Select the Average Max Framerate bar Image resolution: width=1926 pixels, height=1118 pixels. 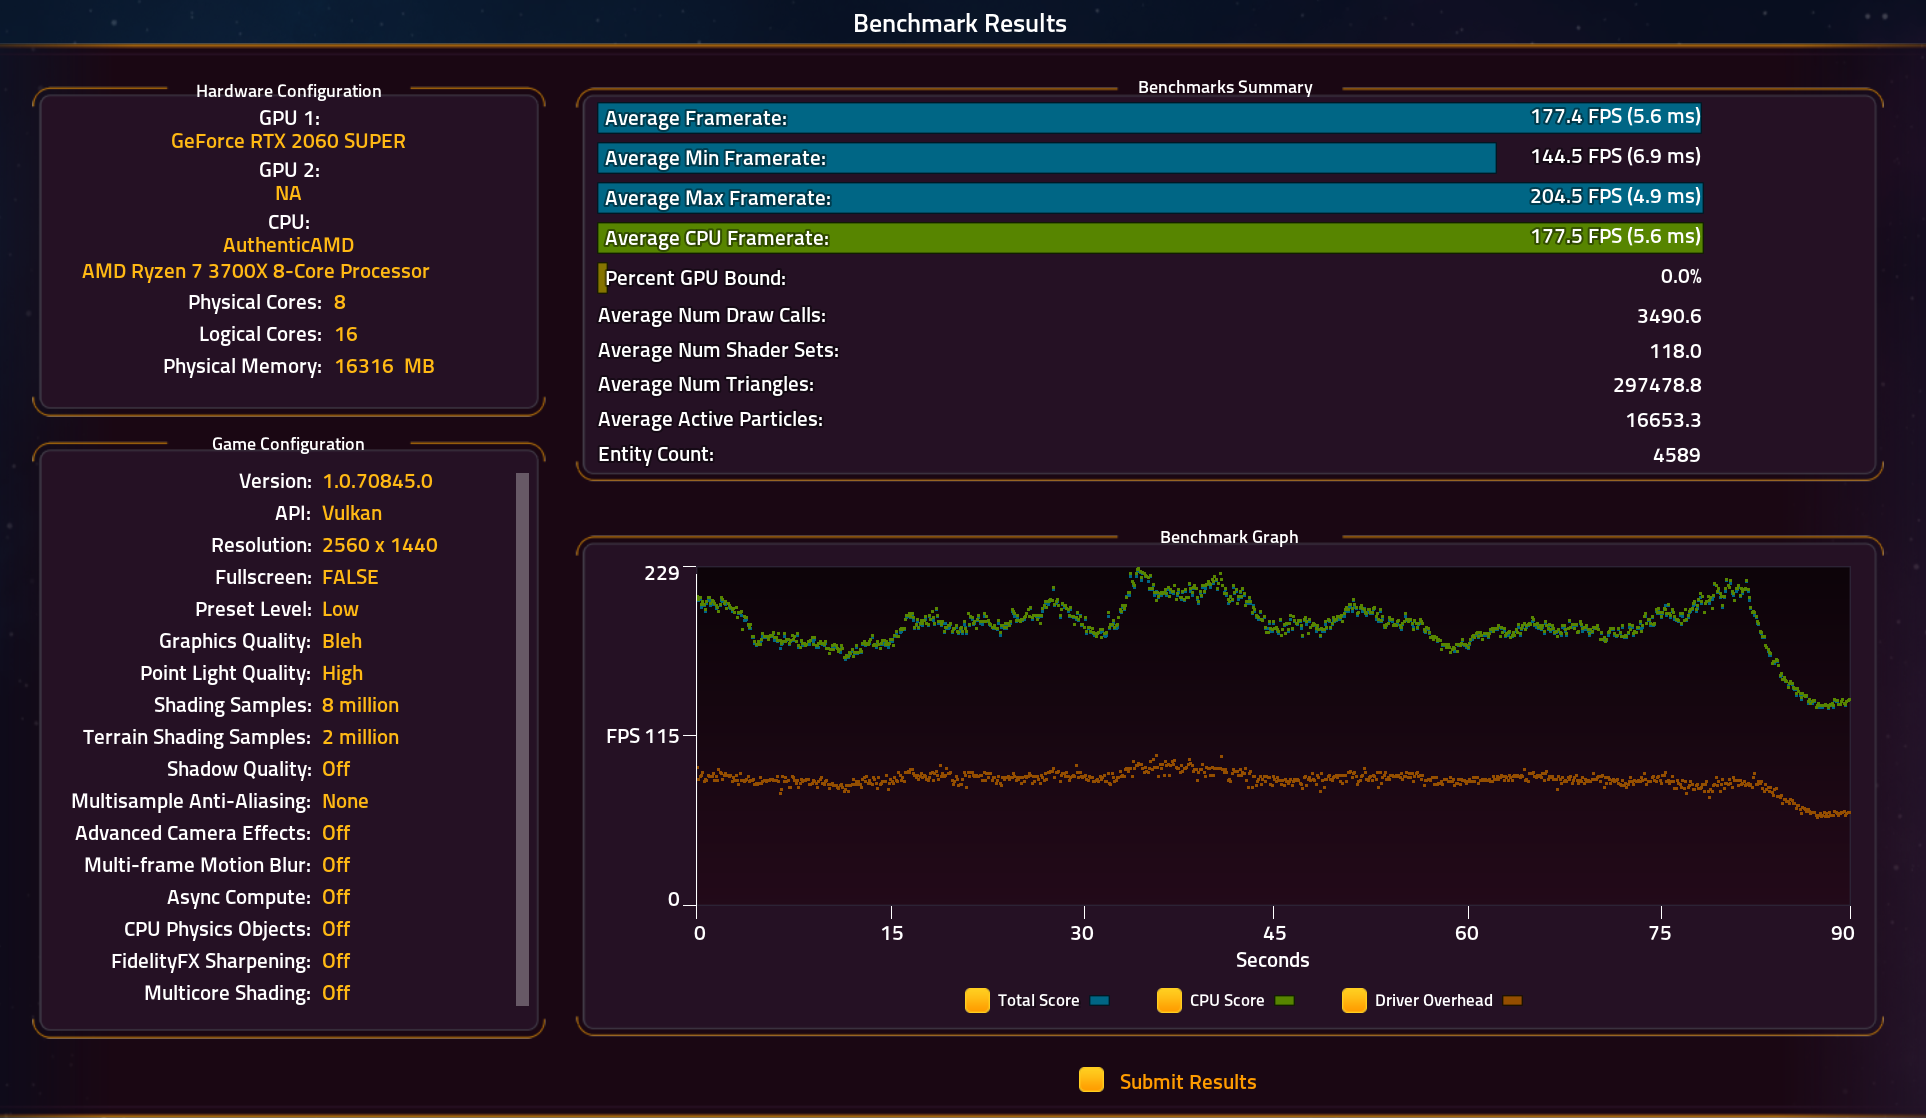pos(1148,198)
